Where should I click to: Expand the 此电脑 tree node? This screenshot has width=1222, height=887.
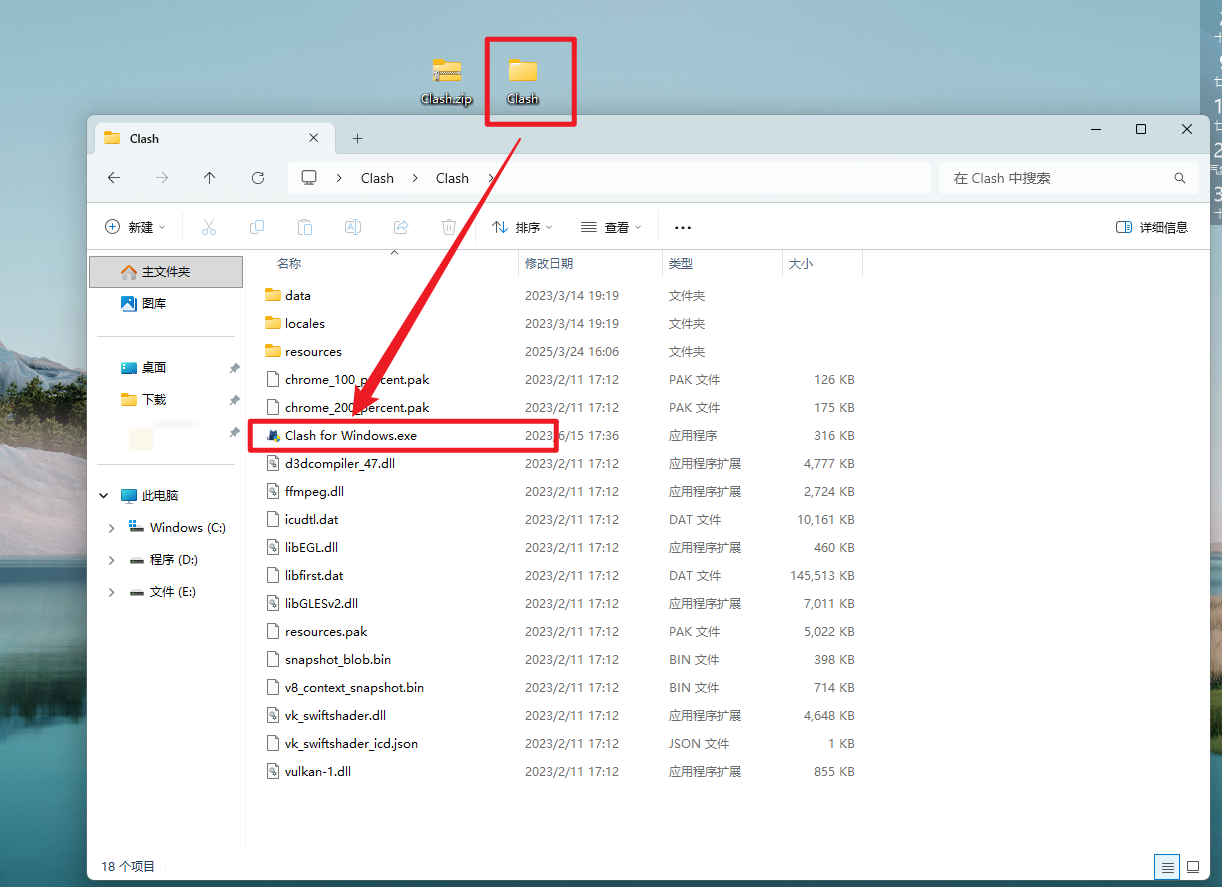(x=104, y=496)
